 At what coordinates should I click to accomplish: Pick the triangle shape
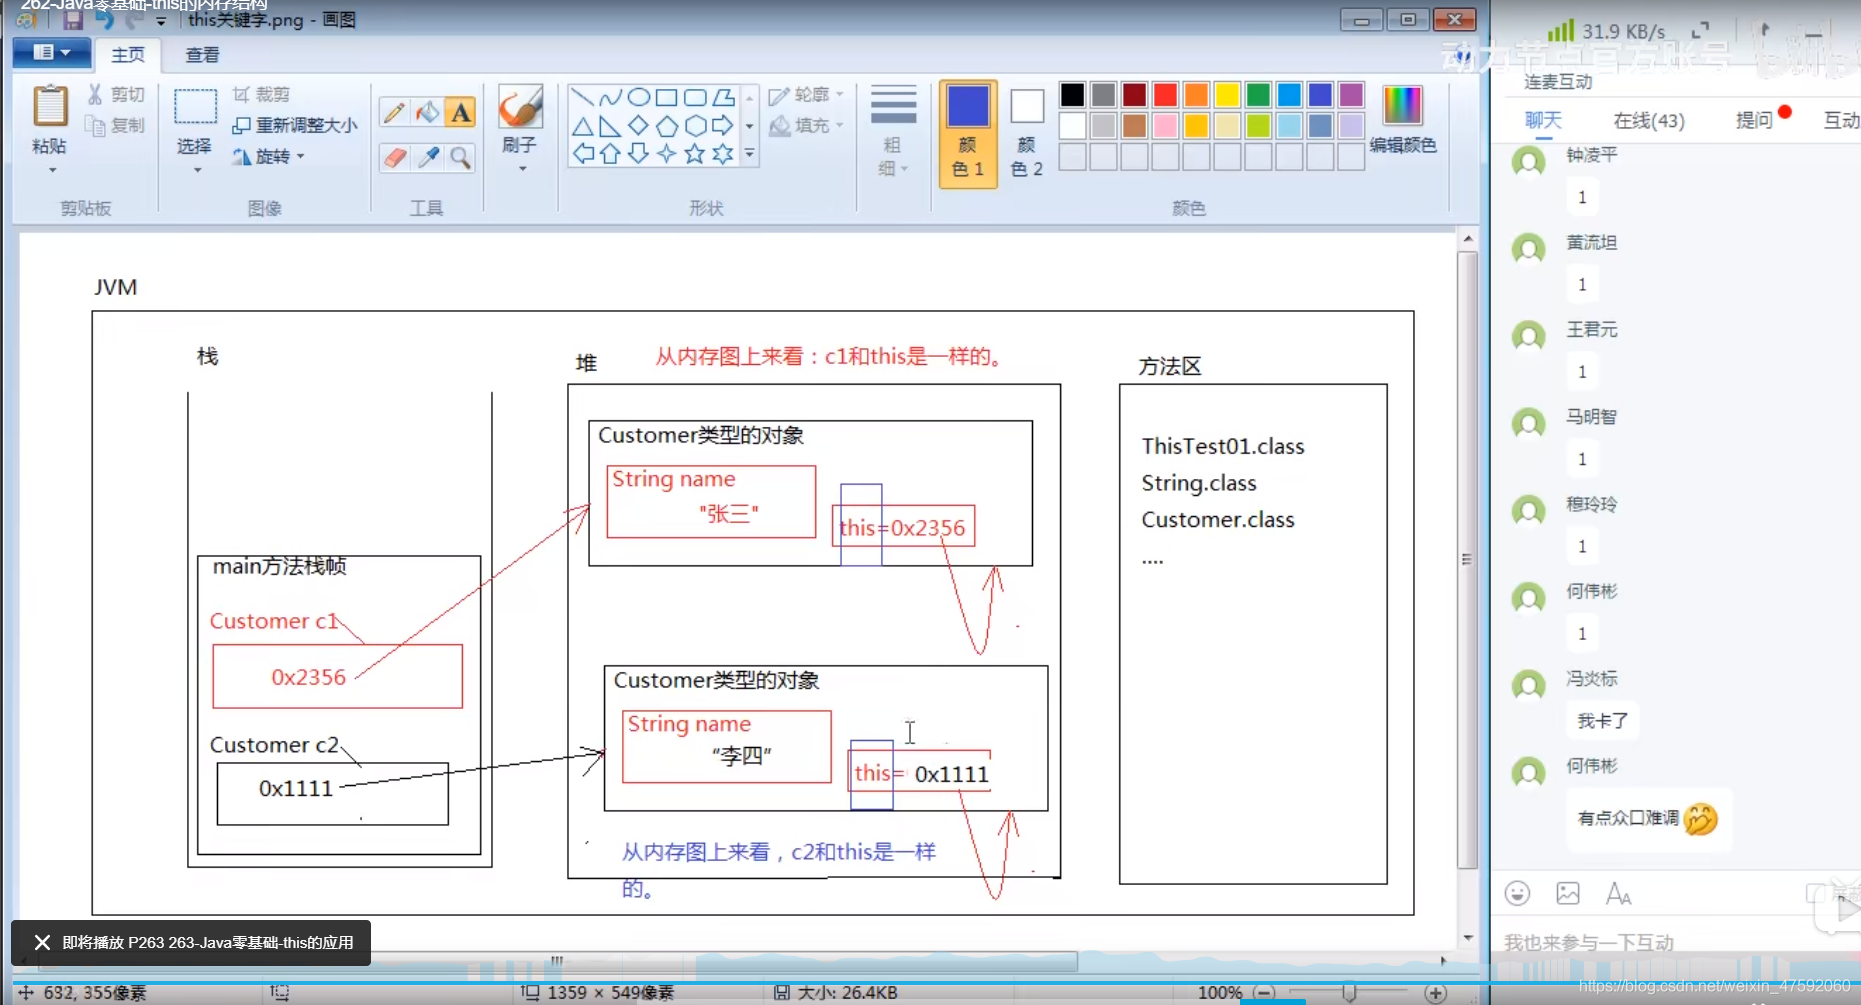tap(582, 126)
